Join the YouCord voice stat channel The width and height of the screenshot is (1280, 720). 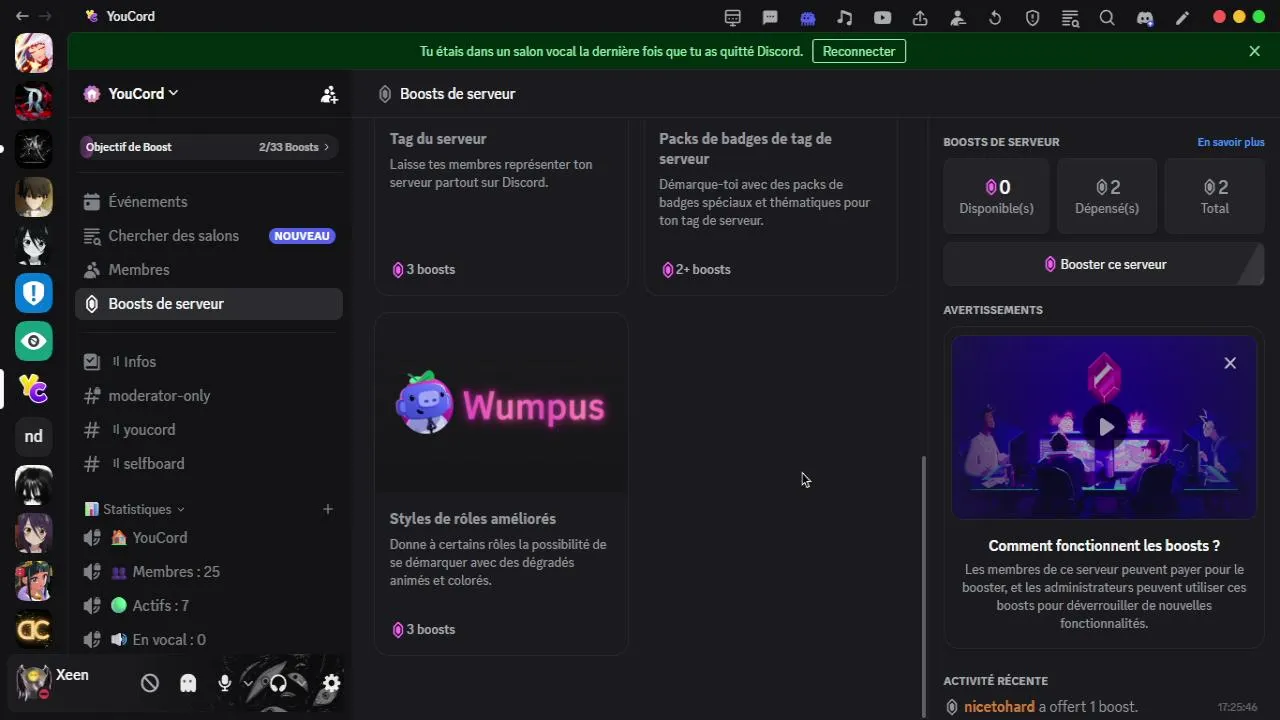(209, 538)
